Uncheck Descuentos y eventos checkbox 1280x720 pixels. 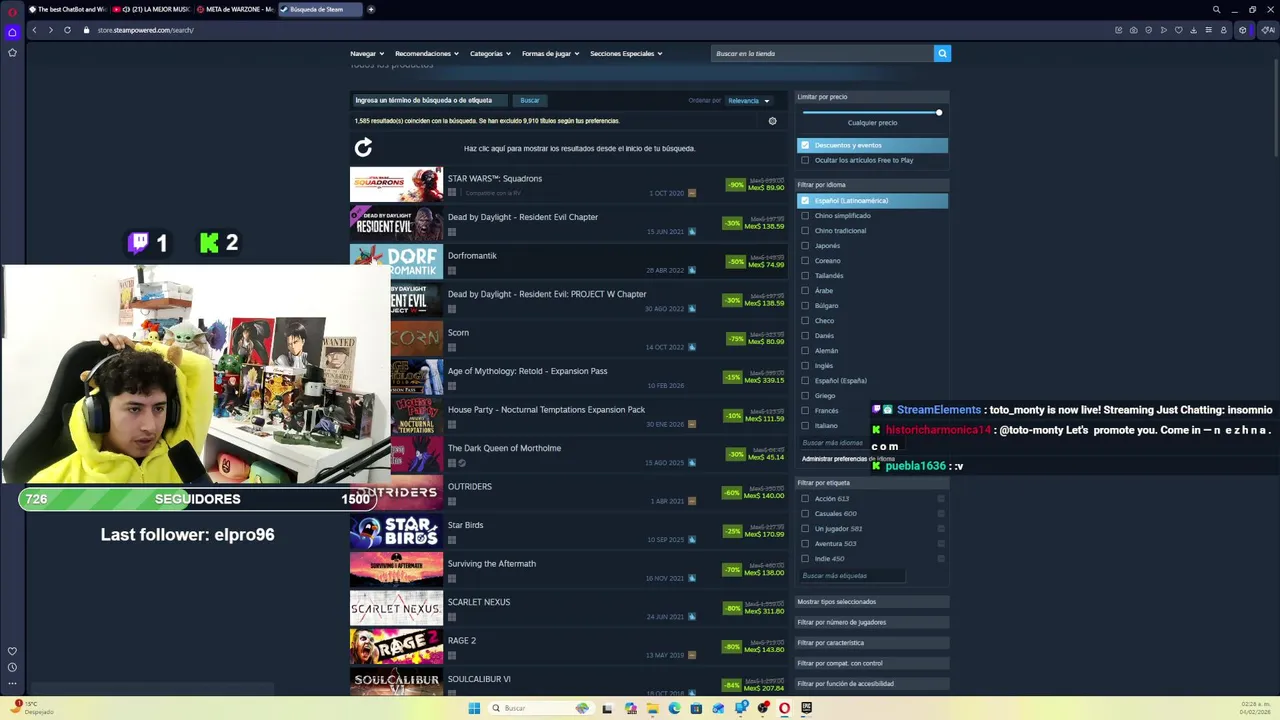[x=805, y=145]
